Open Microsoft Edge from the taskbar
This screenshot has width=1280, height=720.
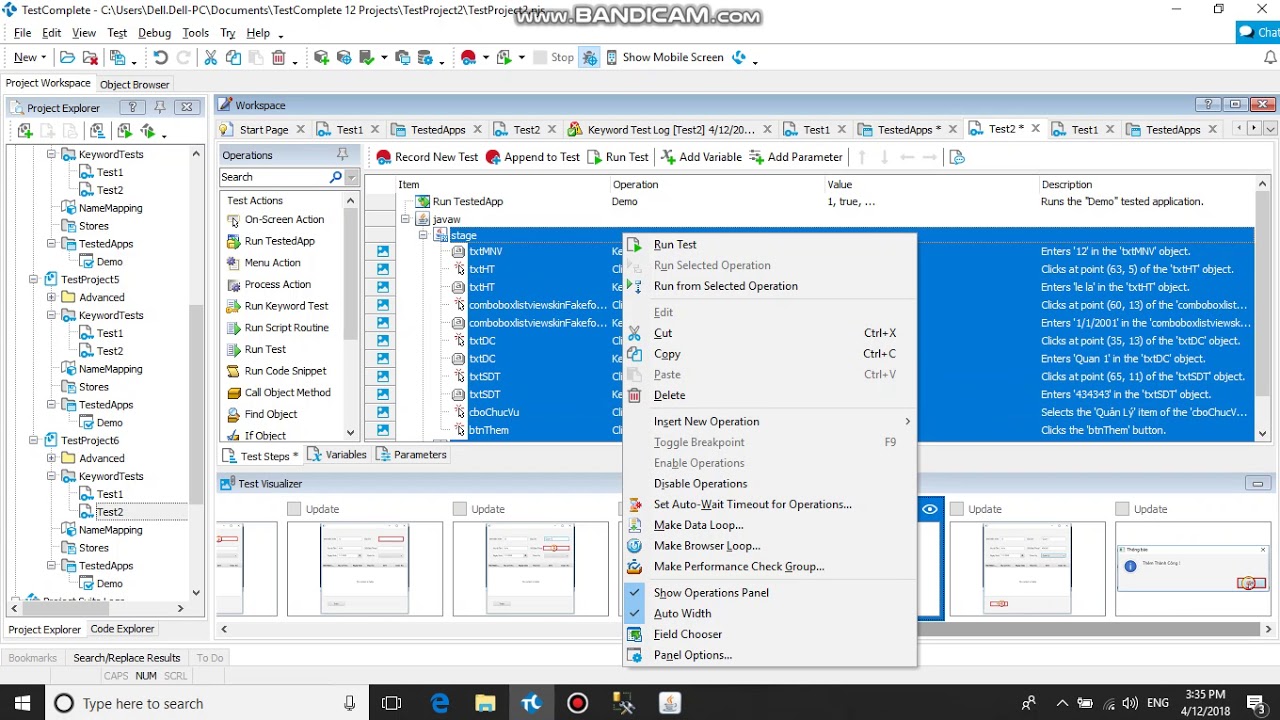pyautogui.click(x=440, y=704)
